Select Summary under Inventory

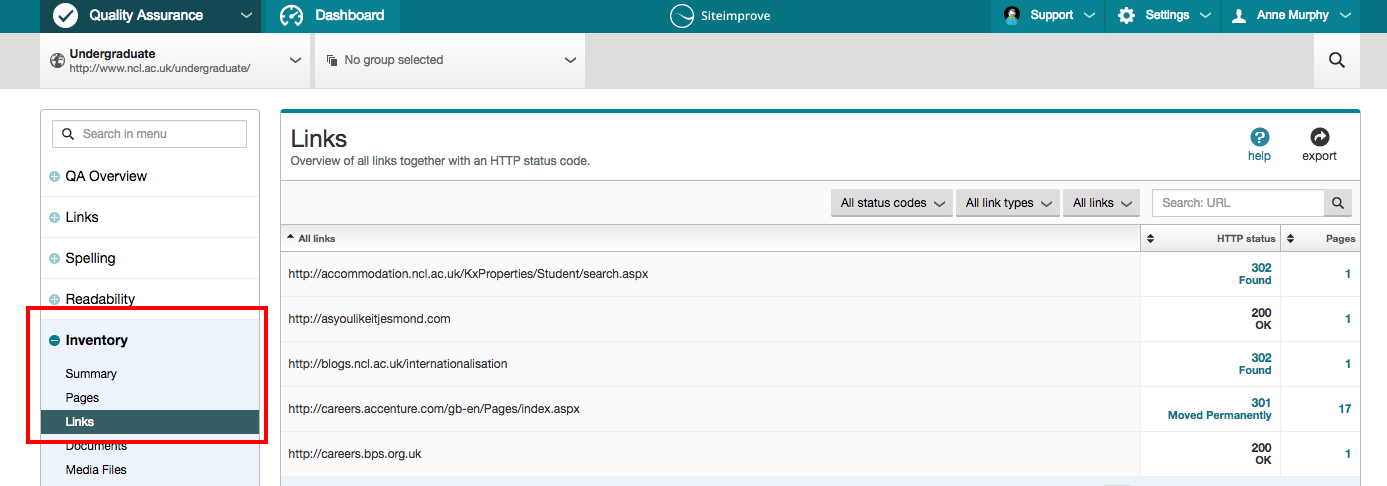(x=91, y=374)
